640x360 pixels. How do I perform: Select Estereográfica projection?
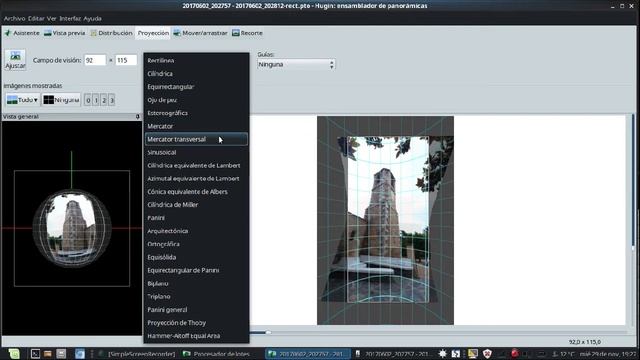pyautogui.click(x=196, y=113)
